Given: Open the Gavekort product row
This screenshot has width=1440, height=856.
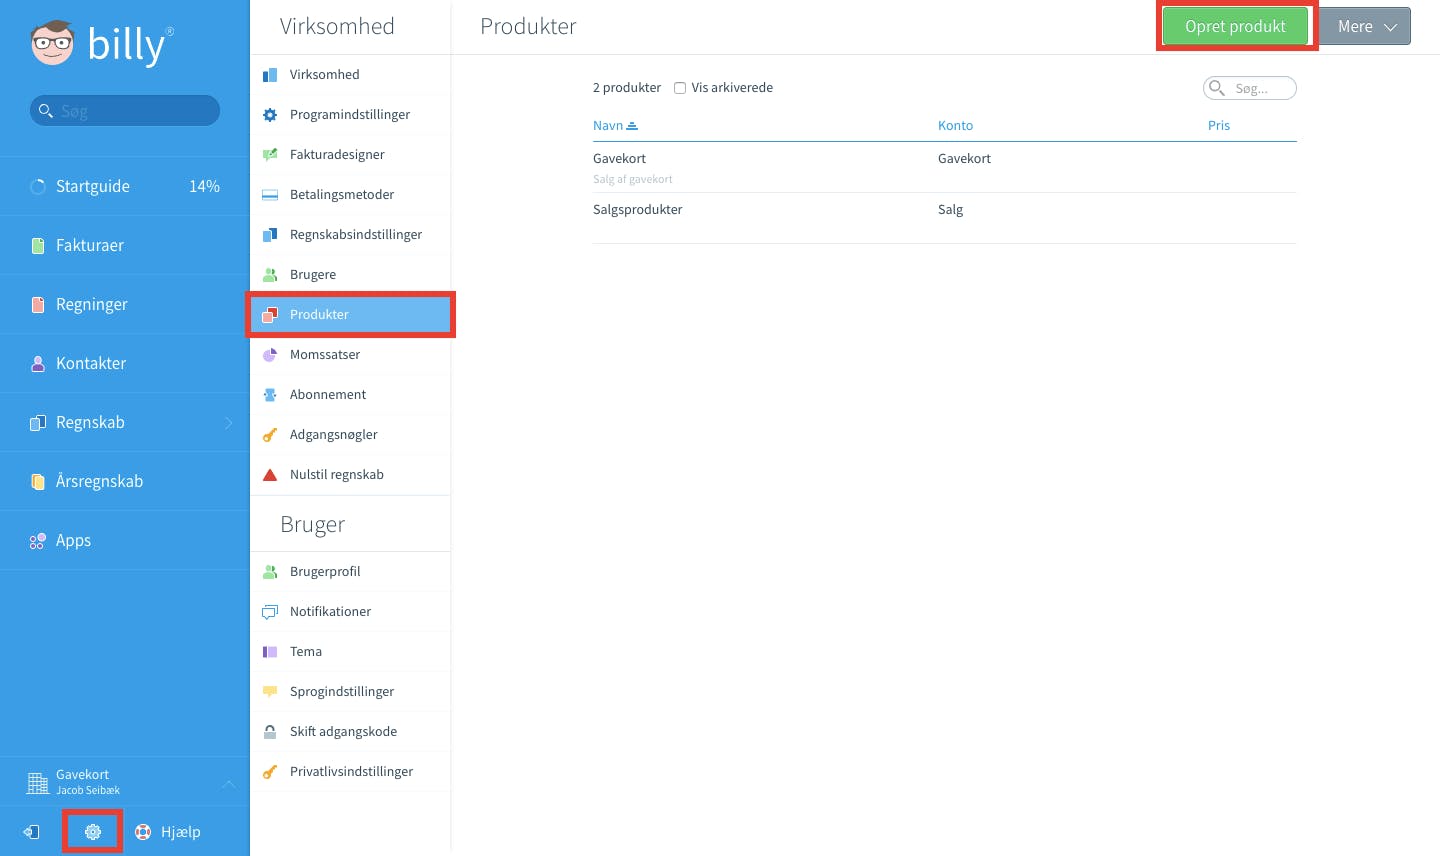Looking at the screenshot, I should click(944, 168).
